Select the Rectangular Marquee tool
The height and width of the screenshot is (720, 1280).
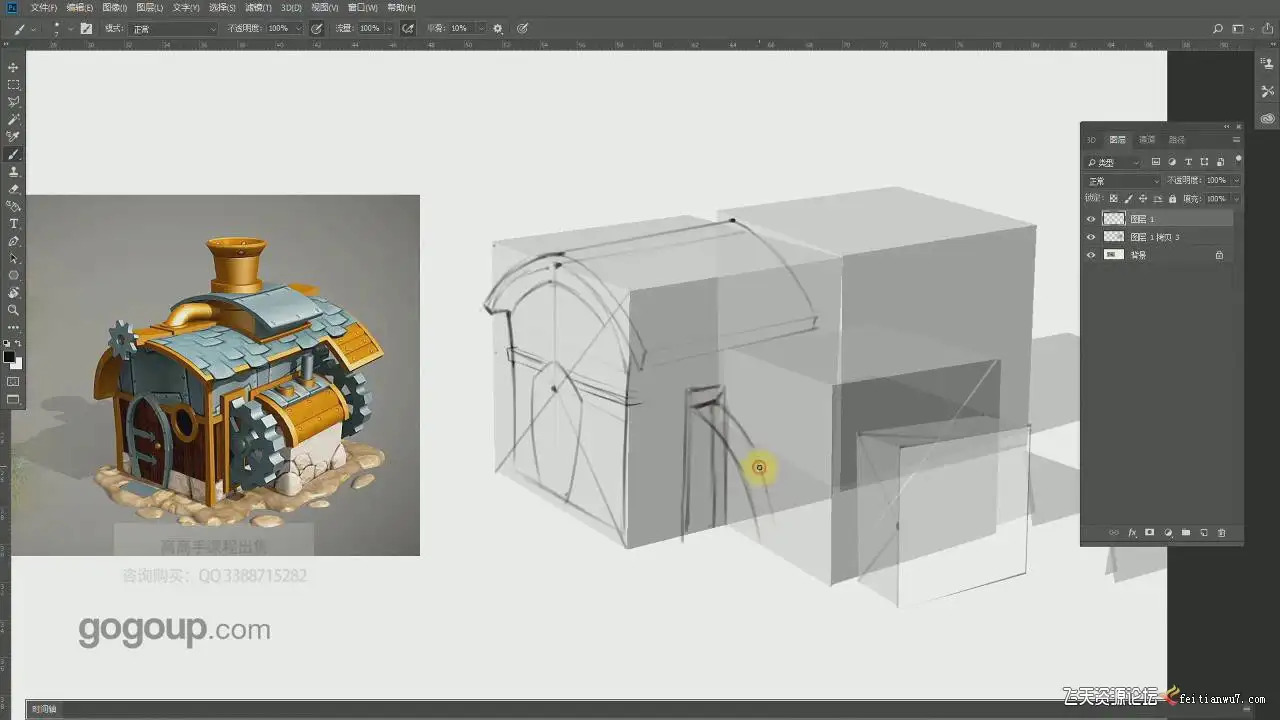[14, 85]
